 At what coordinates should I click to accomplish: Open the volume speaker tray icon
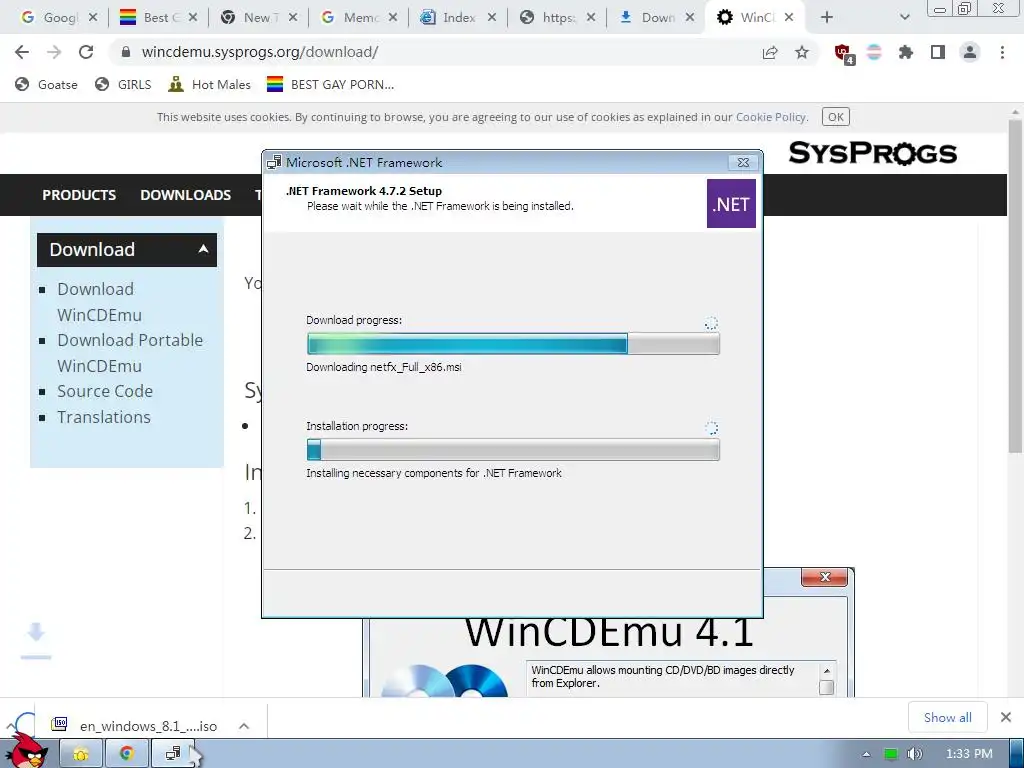tap(915, 754)
